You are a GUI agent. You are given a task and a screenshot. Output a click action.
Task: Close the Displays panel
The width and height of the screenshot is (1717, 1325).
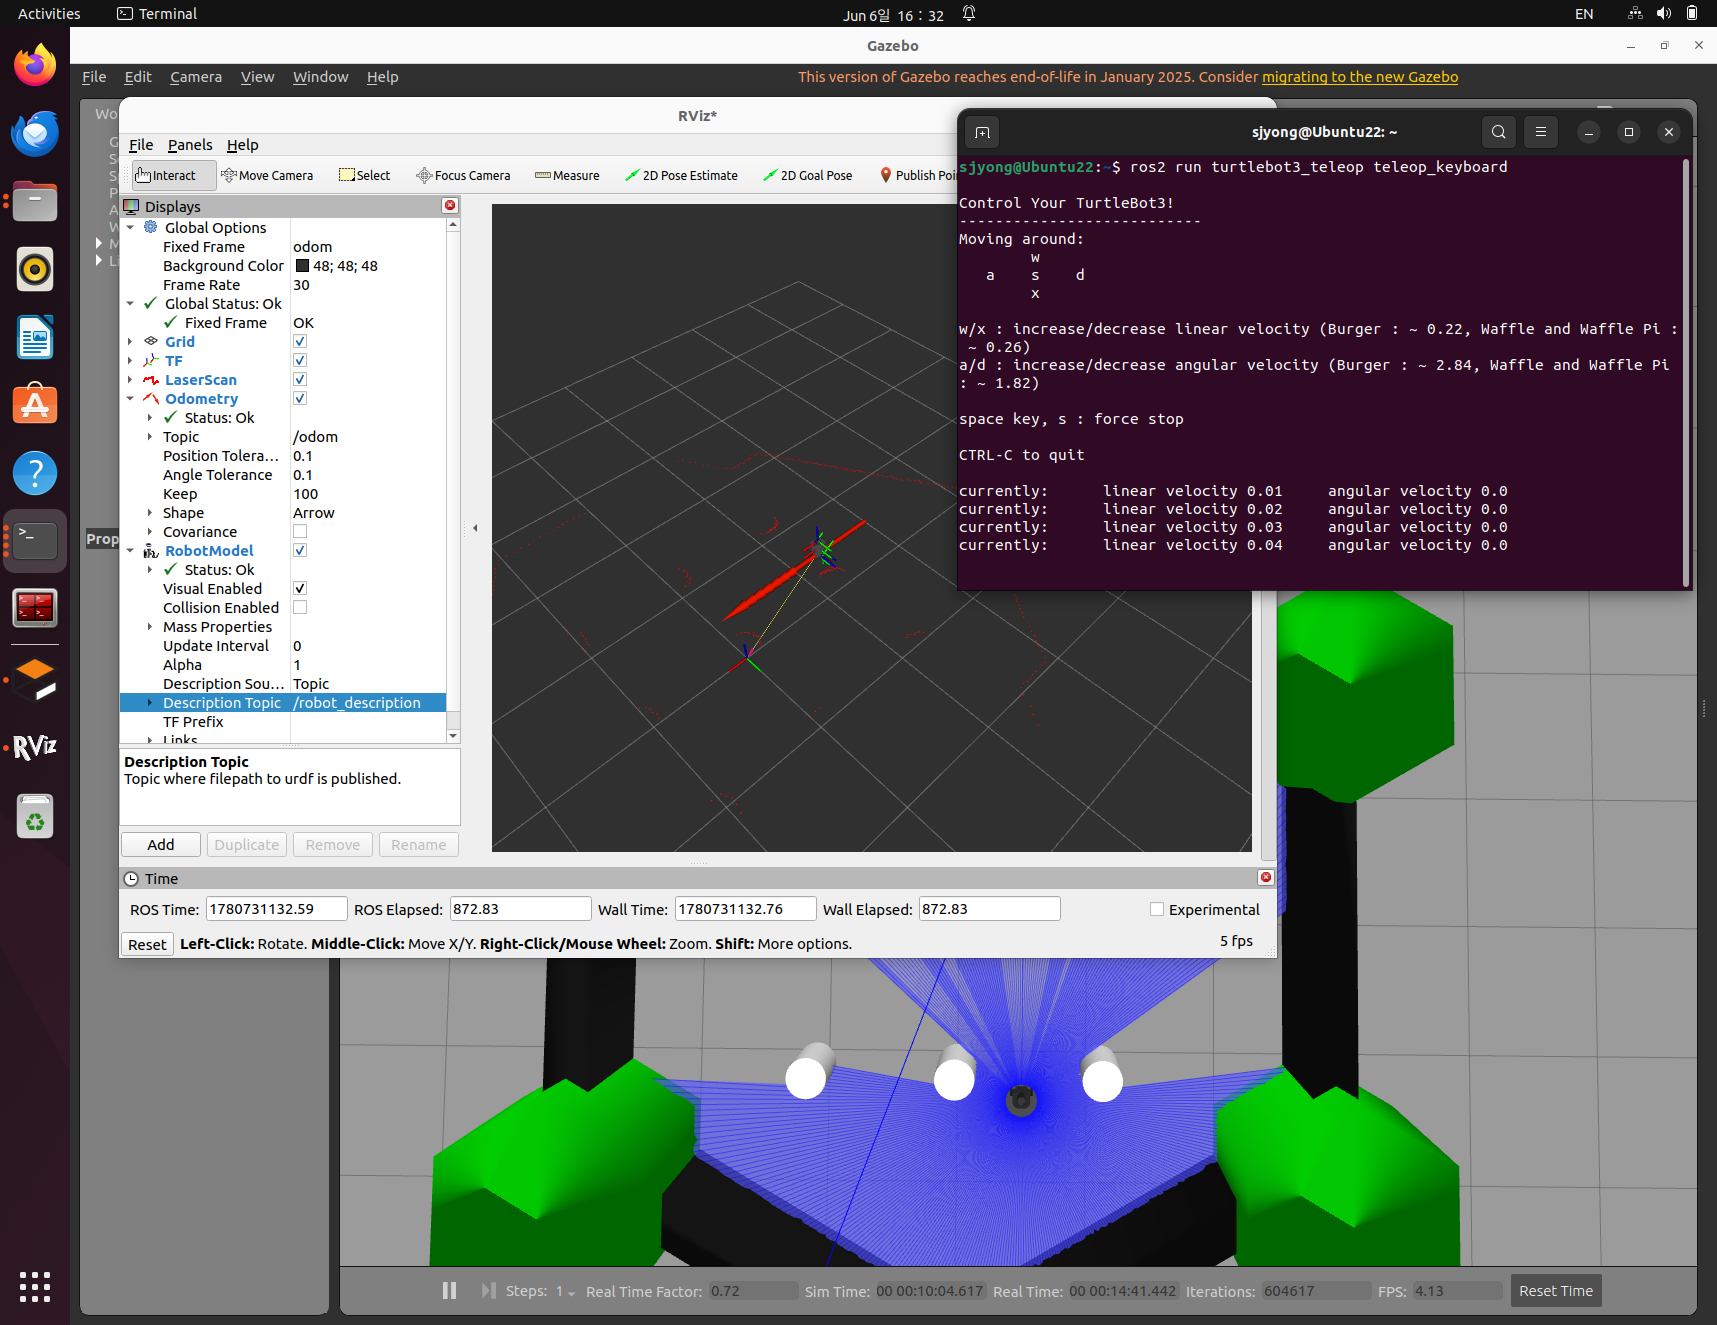point(450,205)
